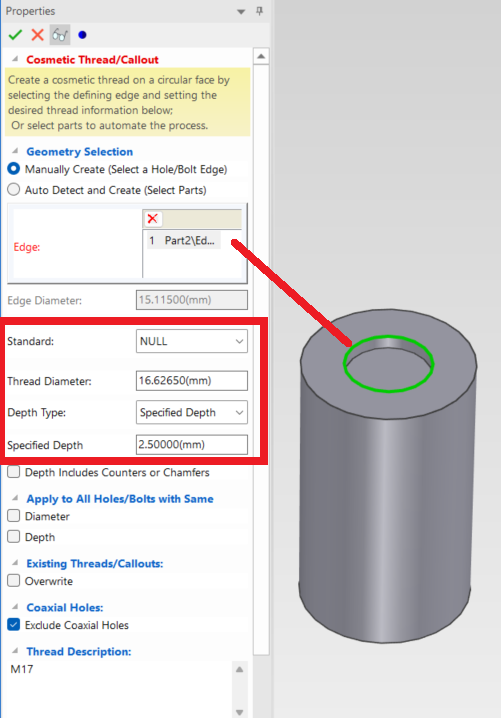Enable Depth Includes Counters or Chamfers

tap(14, 472)
